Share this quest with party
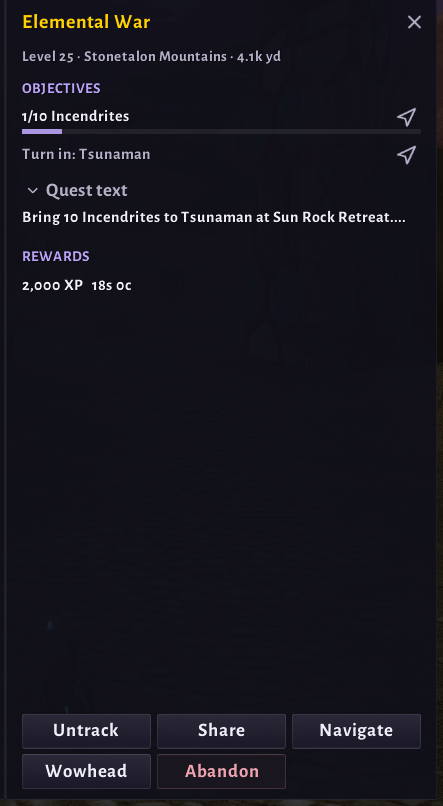This screenshot has width=443, height=806. (x=222, y=731)
